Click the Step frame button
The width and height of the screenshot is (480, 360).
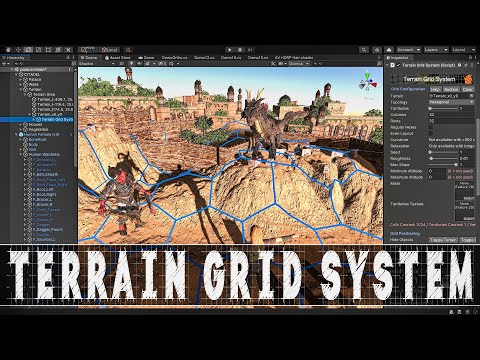250,50
